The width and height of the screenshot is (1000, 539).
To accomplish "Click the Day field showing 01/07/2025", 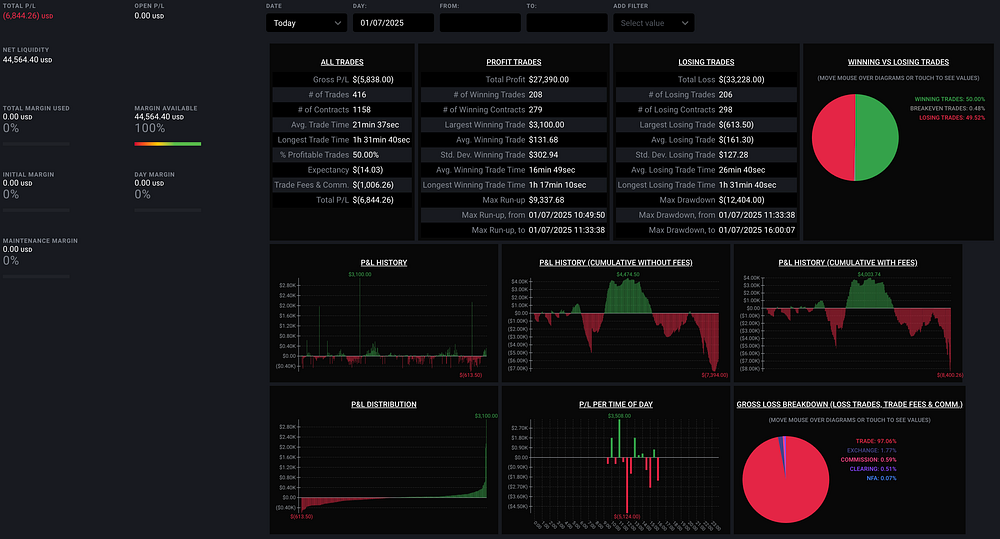I will [393, 23].
